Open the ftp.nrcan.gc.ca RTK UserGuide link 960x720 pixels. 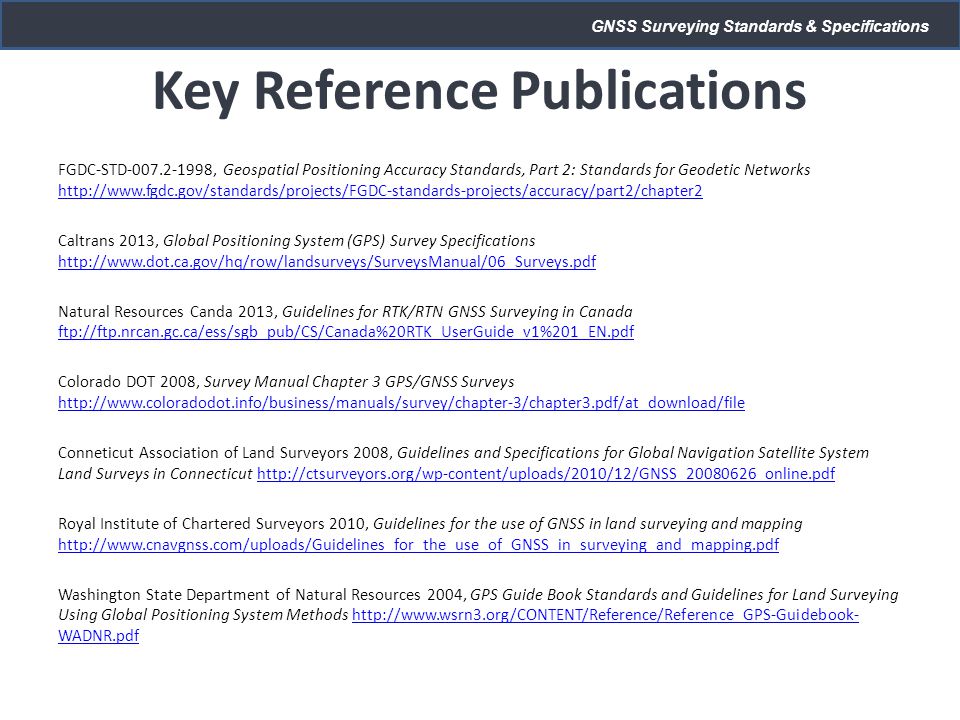346,332
